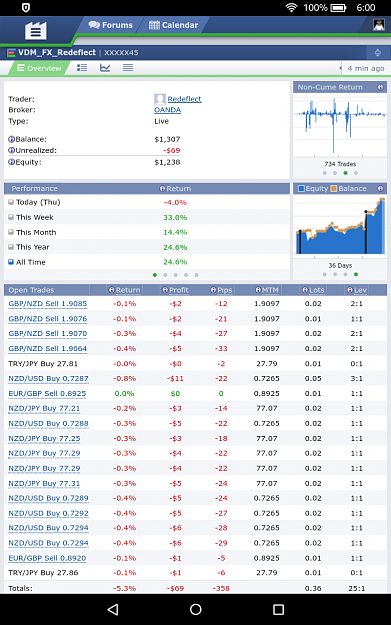Click the Unrealized info icon

tap(11, 150)
